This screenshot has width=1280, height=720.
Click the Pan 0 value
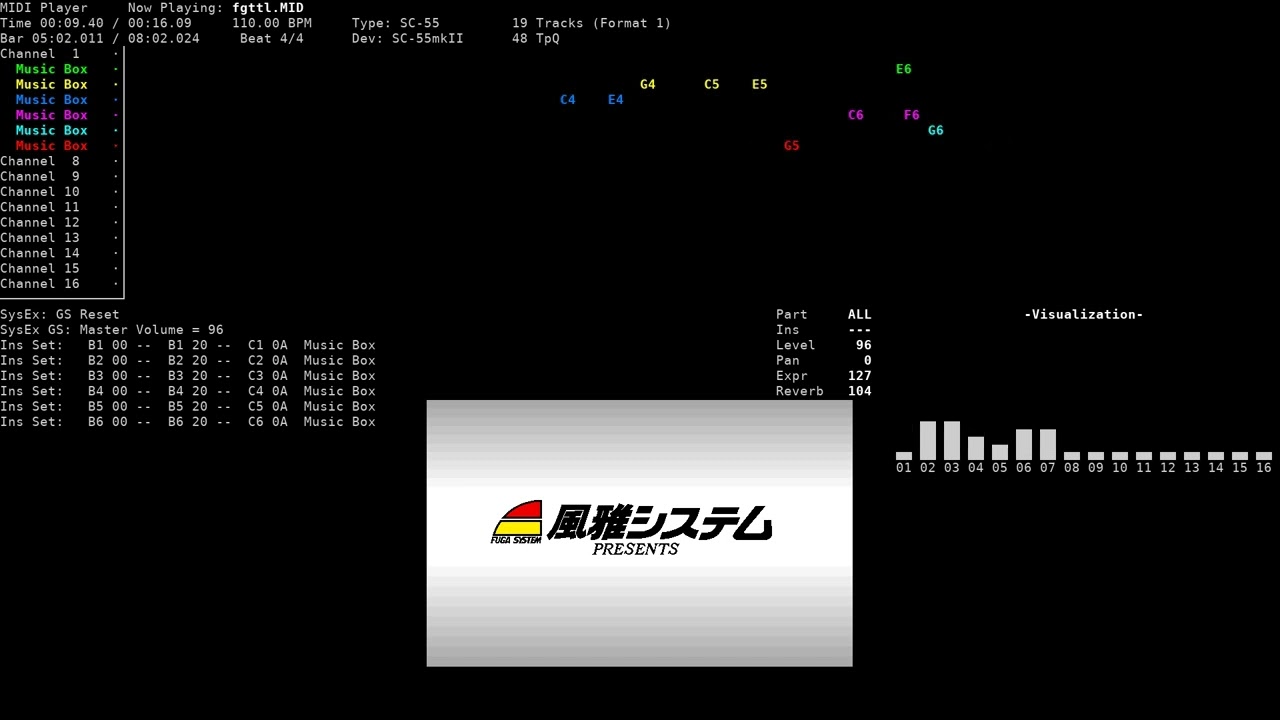tap(868, 360)
